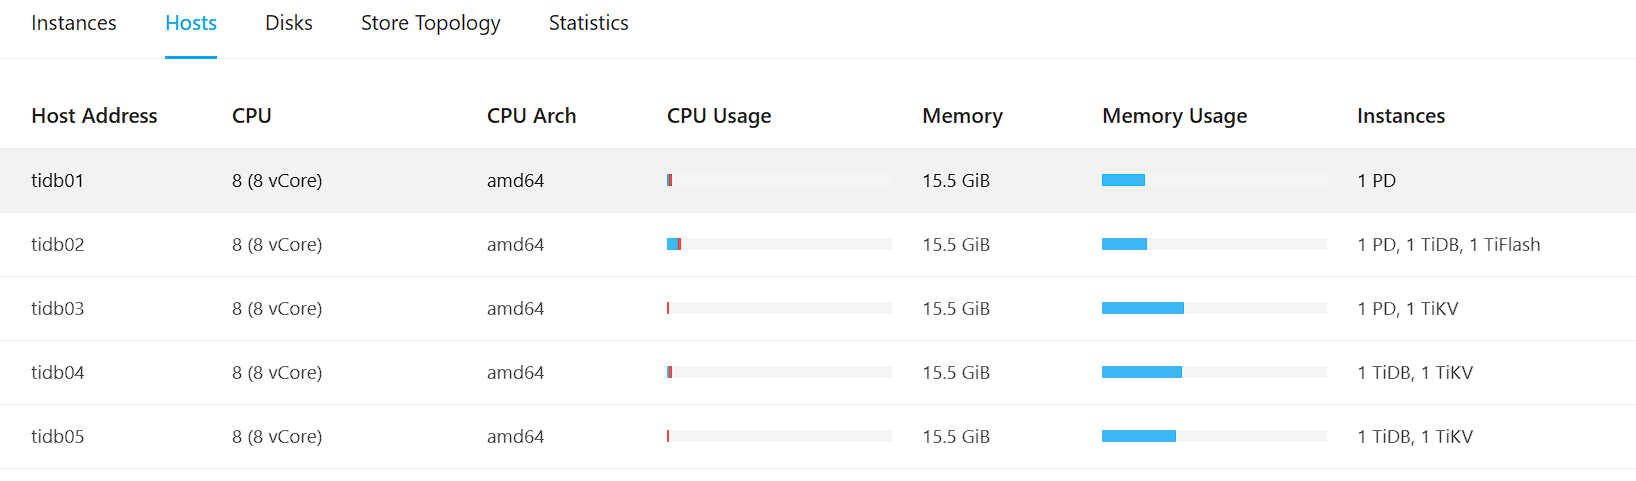
Task: Click tidb02 CPU usage bar
Action: (x=779, y=244)
